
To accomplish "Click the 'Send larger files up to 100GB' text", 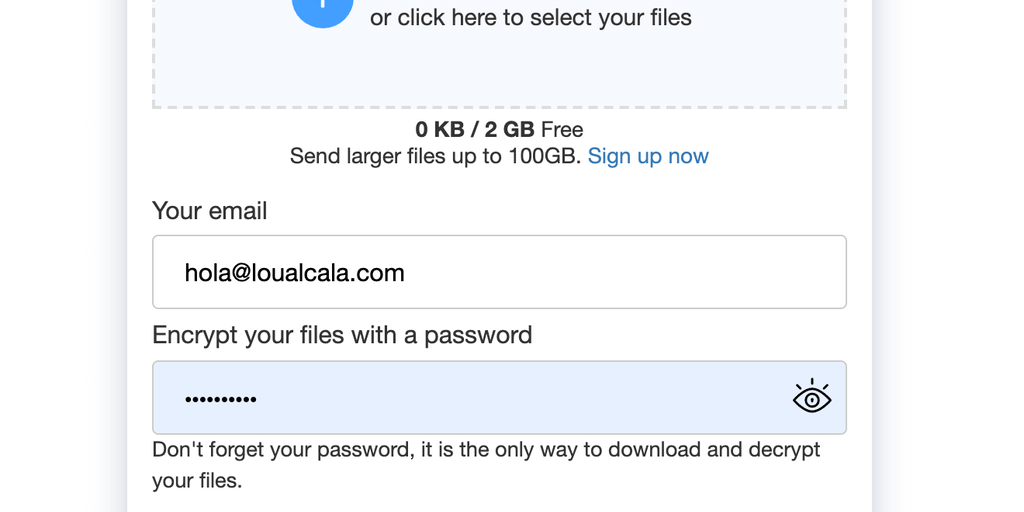I will point(435,156).
